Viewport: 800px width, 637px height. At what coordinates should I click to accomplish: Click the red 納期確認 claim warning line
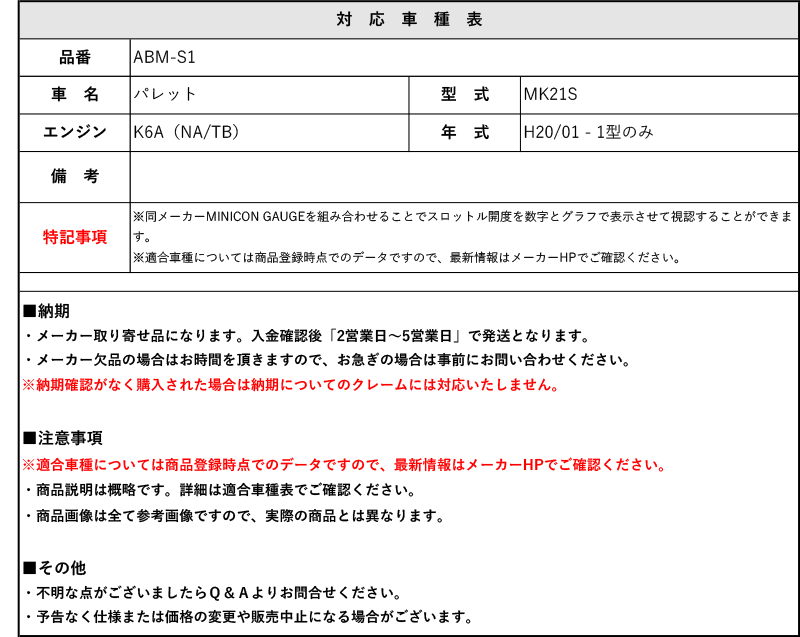pos(290,385)
